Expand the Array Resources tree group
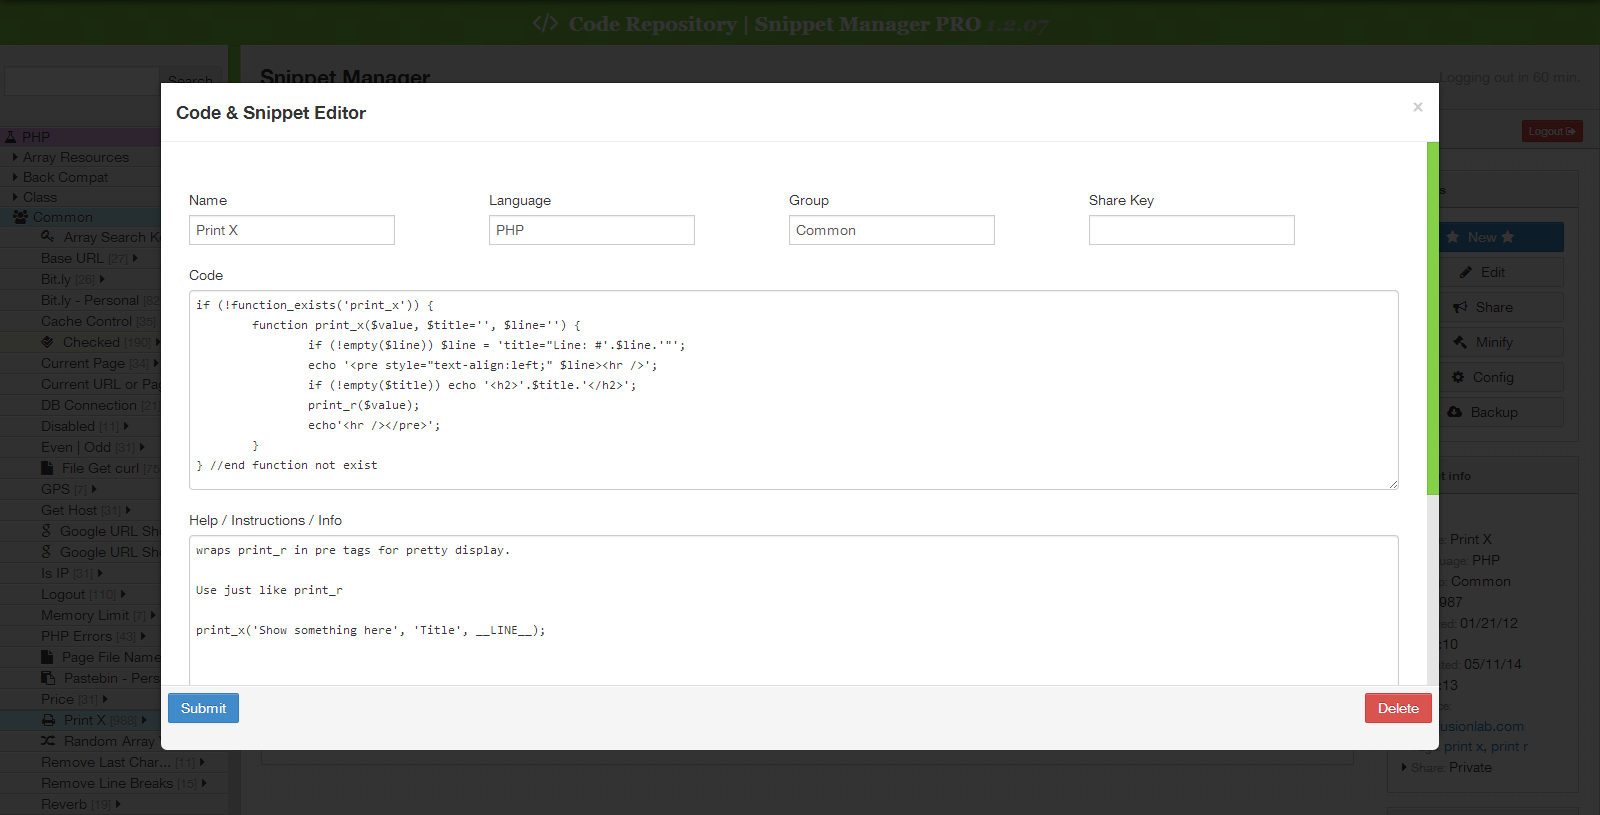Screen dimensions: 1600x815 pyautogui.click(x=15, y=157)
